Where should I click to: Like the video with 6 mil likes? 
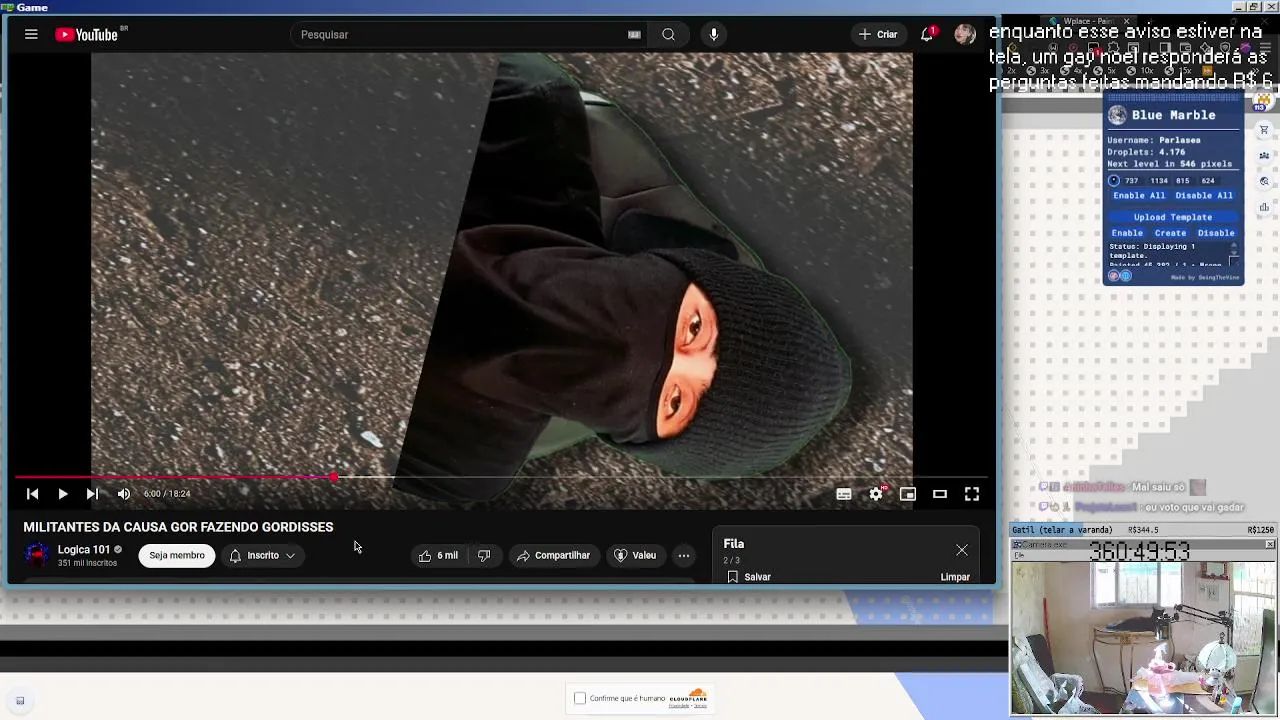coord(438,555)
